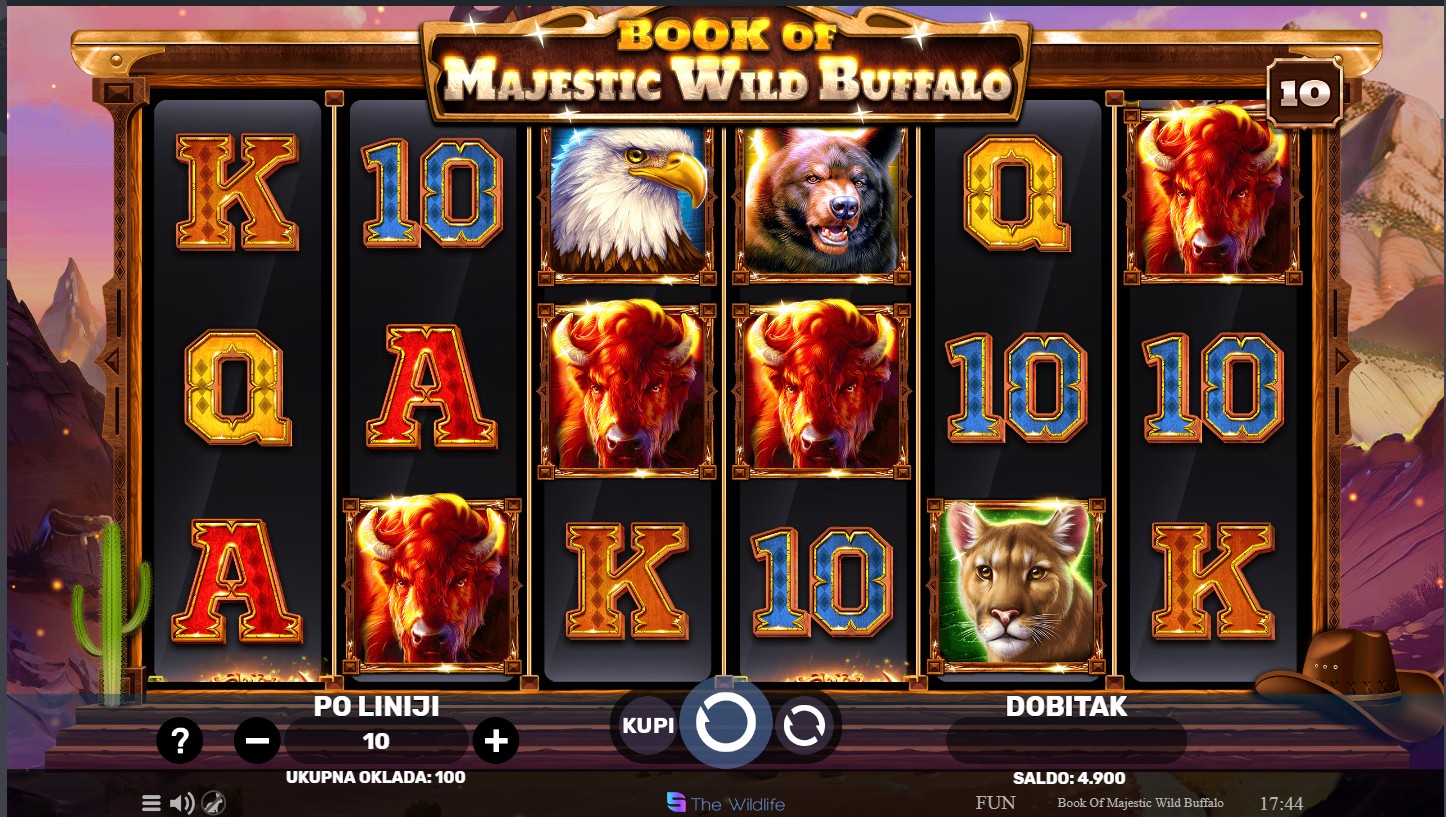Decrease bet per line with minus
1446x817 pixels.
pyautogui.click(x=257, y=741)
